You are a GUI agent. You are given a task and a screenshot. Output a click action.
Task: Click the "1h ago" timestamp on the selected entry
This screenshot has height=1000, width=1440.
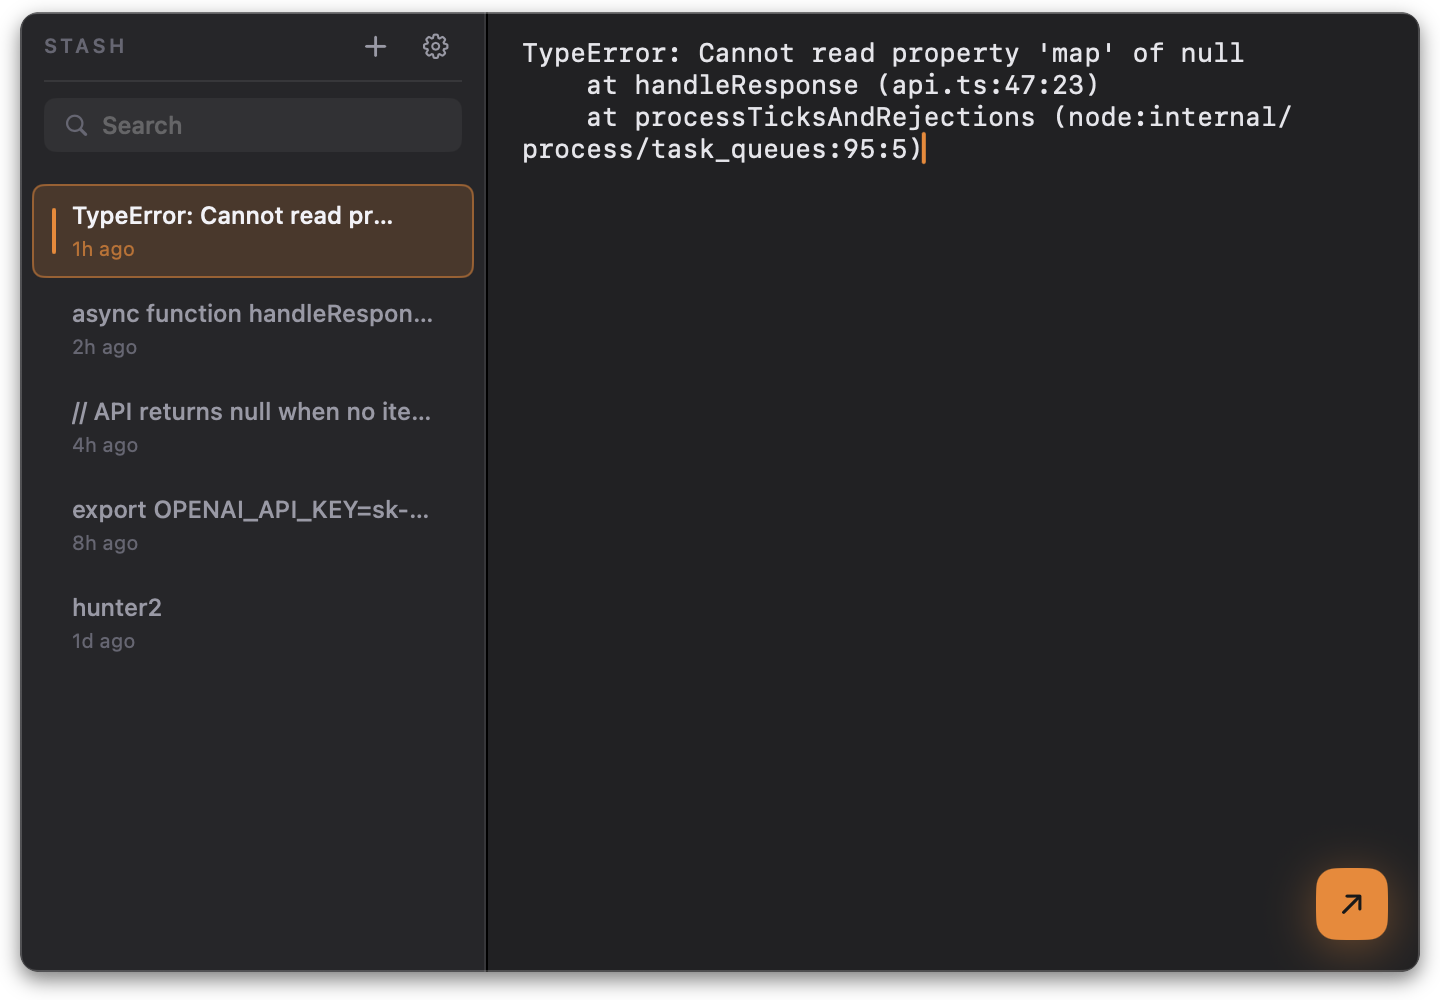pos(102,249)
